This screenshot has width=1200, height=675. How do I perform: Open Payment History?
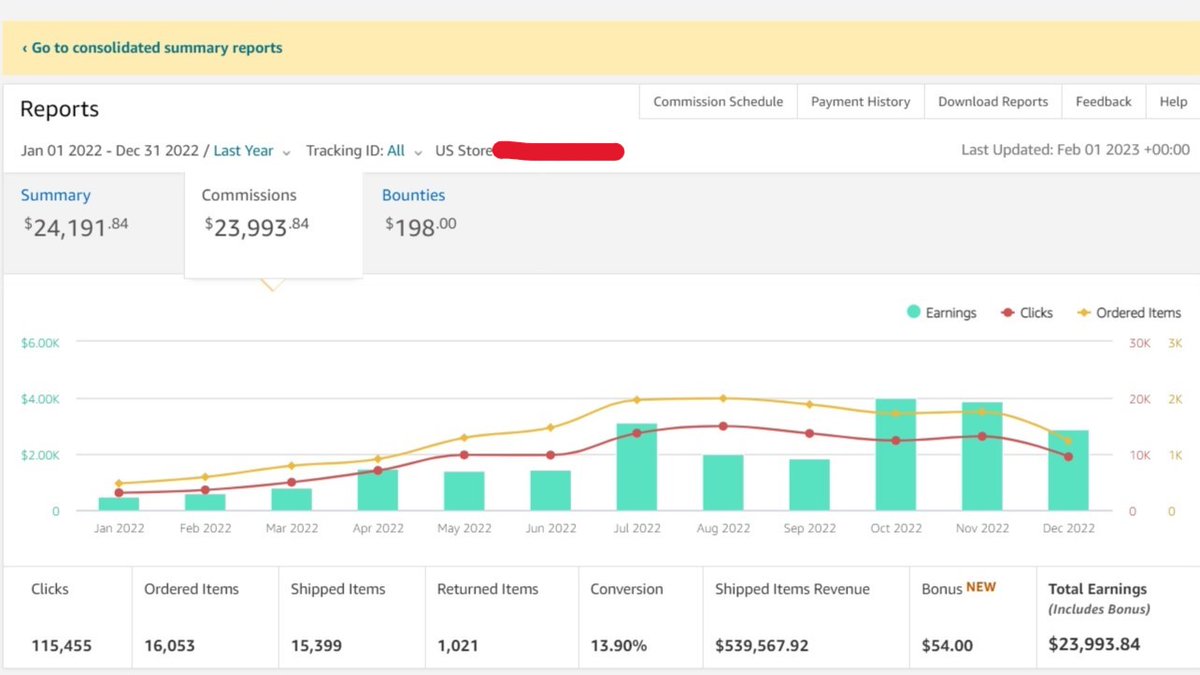860,102
